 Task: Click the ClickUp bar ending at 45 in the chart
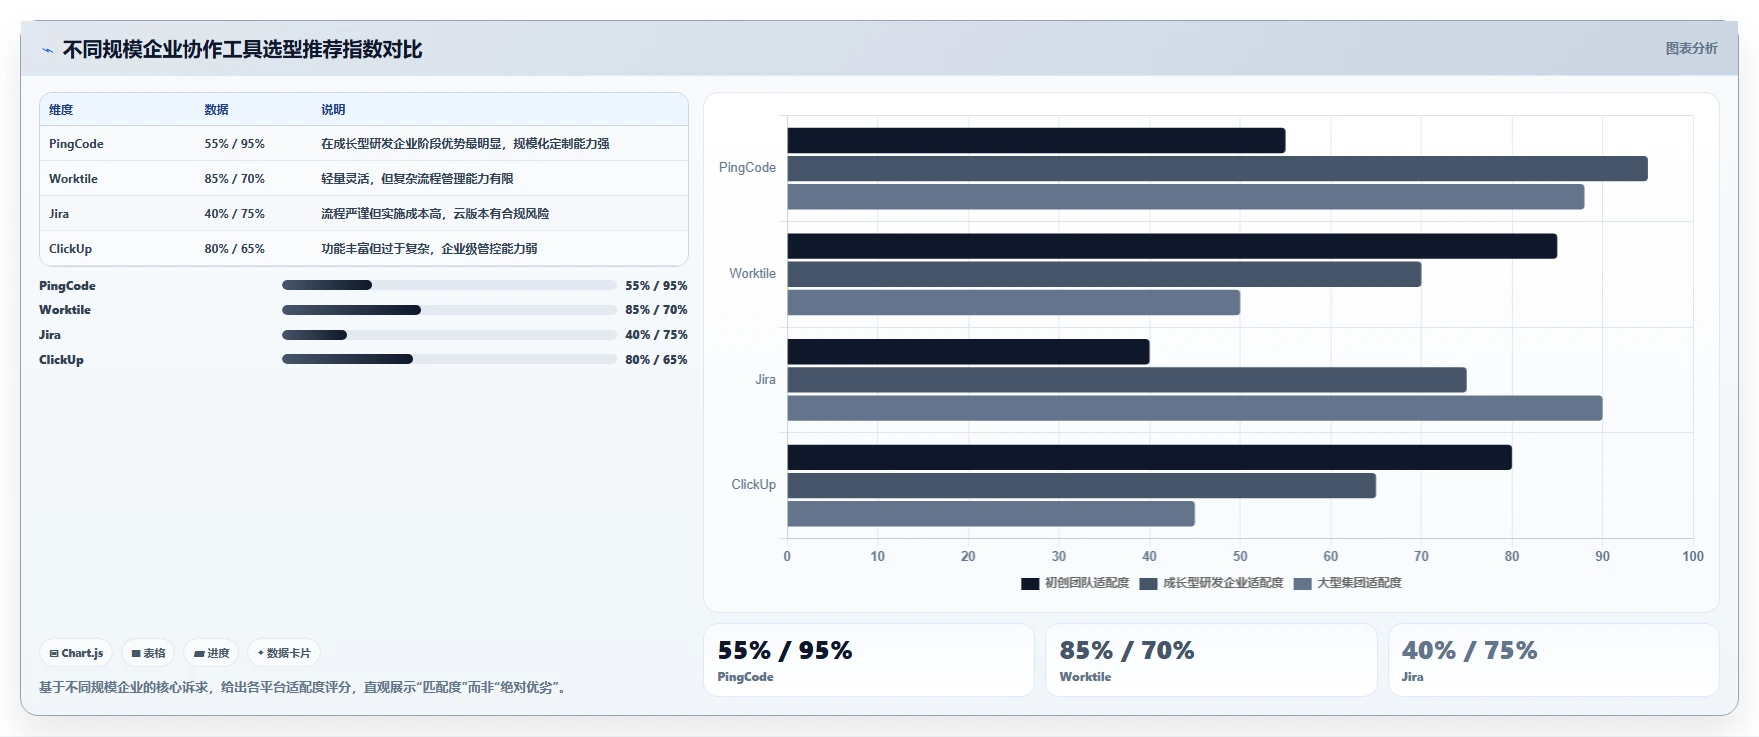991,514
